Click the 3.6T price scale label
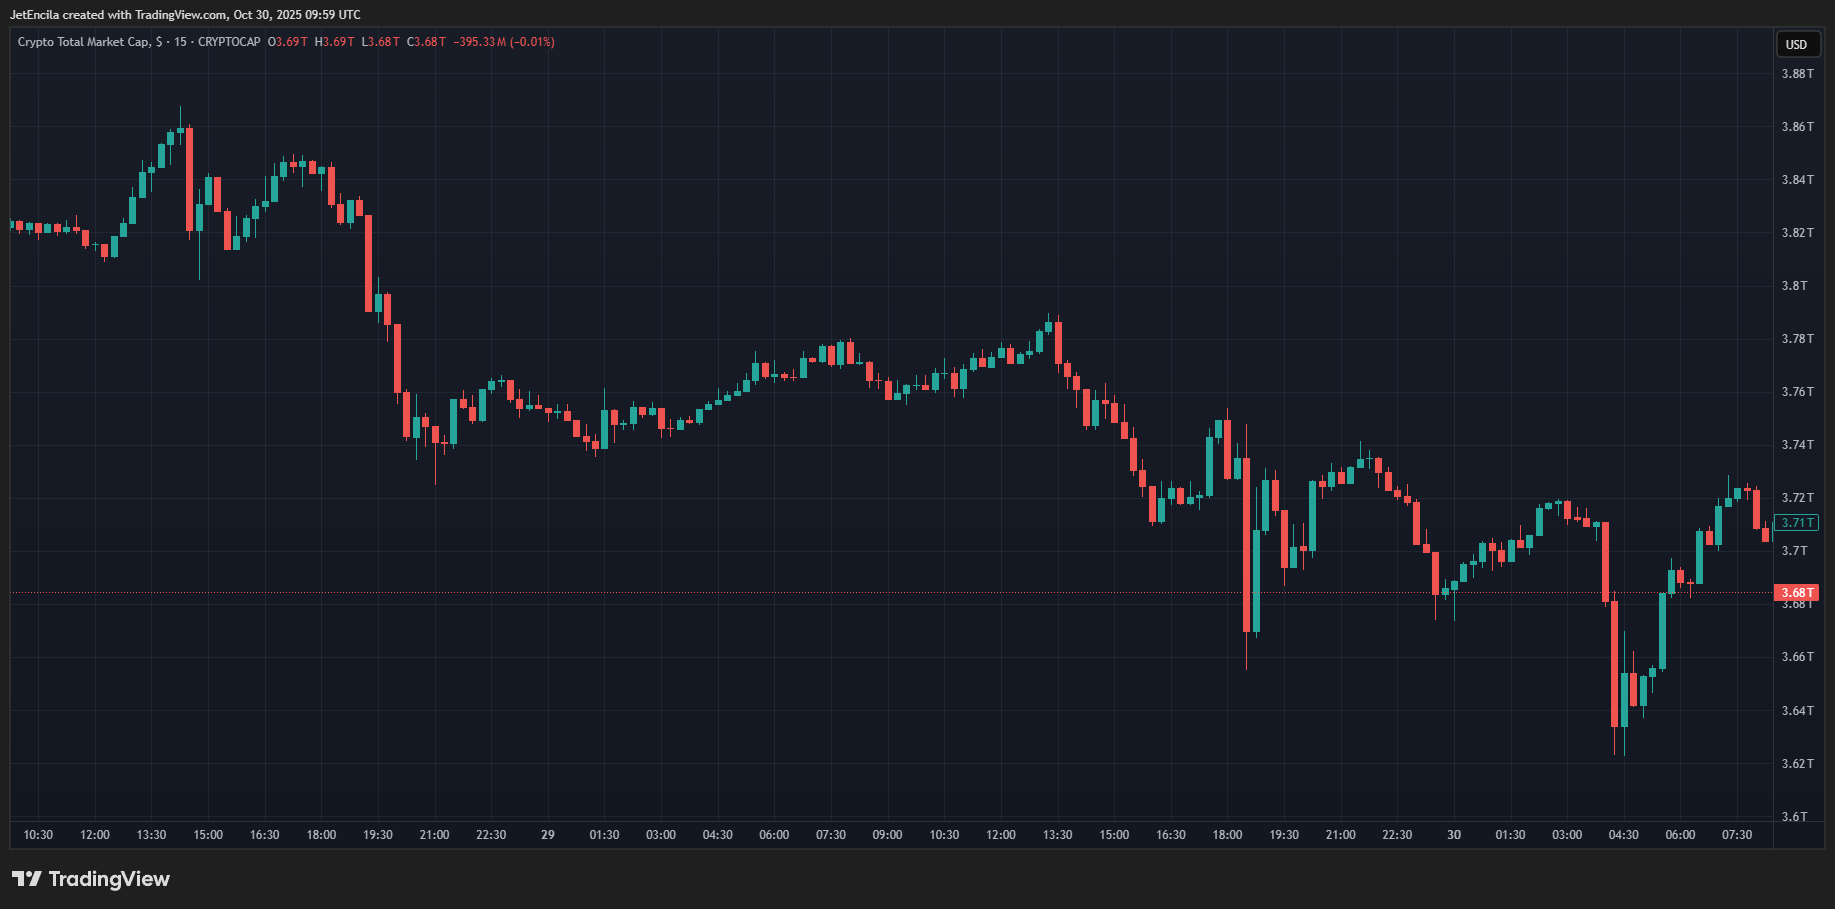The width and height of the screenshot is (1835, 909). coord(1794,817)
